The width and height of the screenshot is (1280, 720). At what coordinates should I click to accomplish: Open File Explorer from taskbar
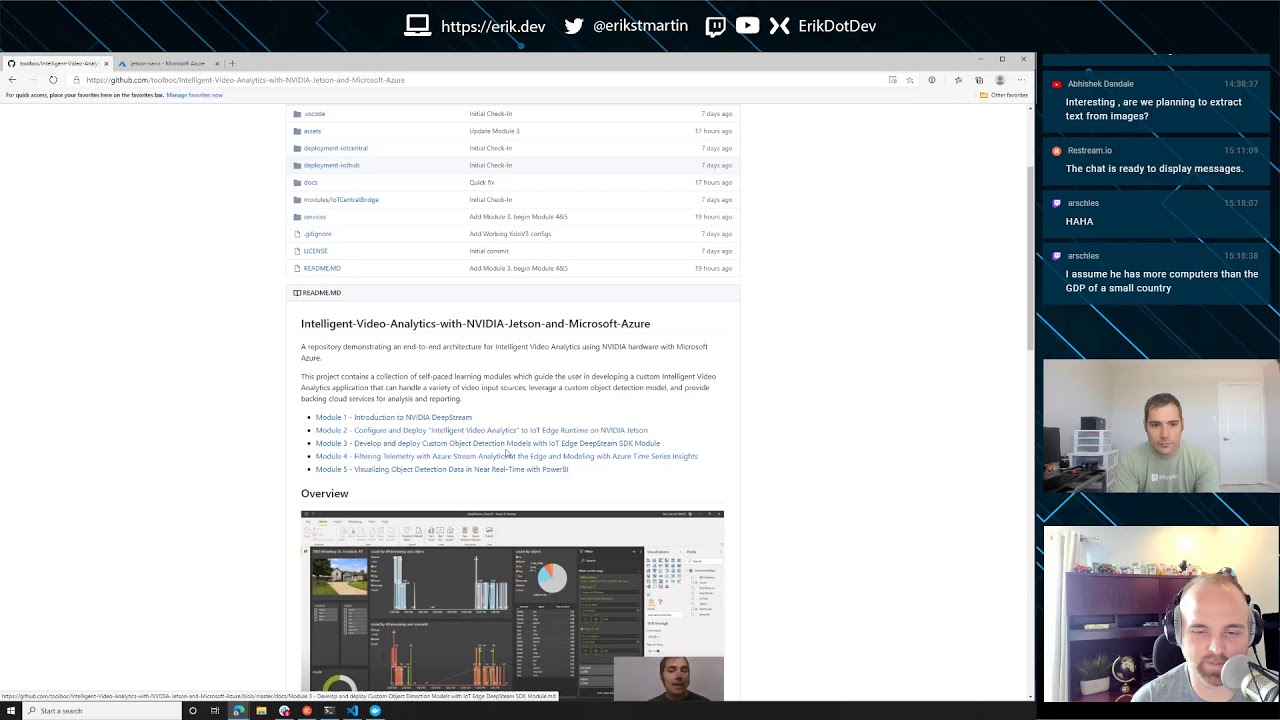point(261,711)
